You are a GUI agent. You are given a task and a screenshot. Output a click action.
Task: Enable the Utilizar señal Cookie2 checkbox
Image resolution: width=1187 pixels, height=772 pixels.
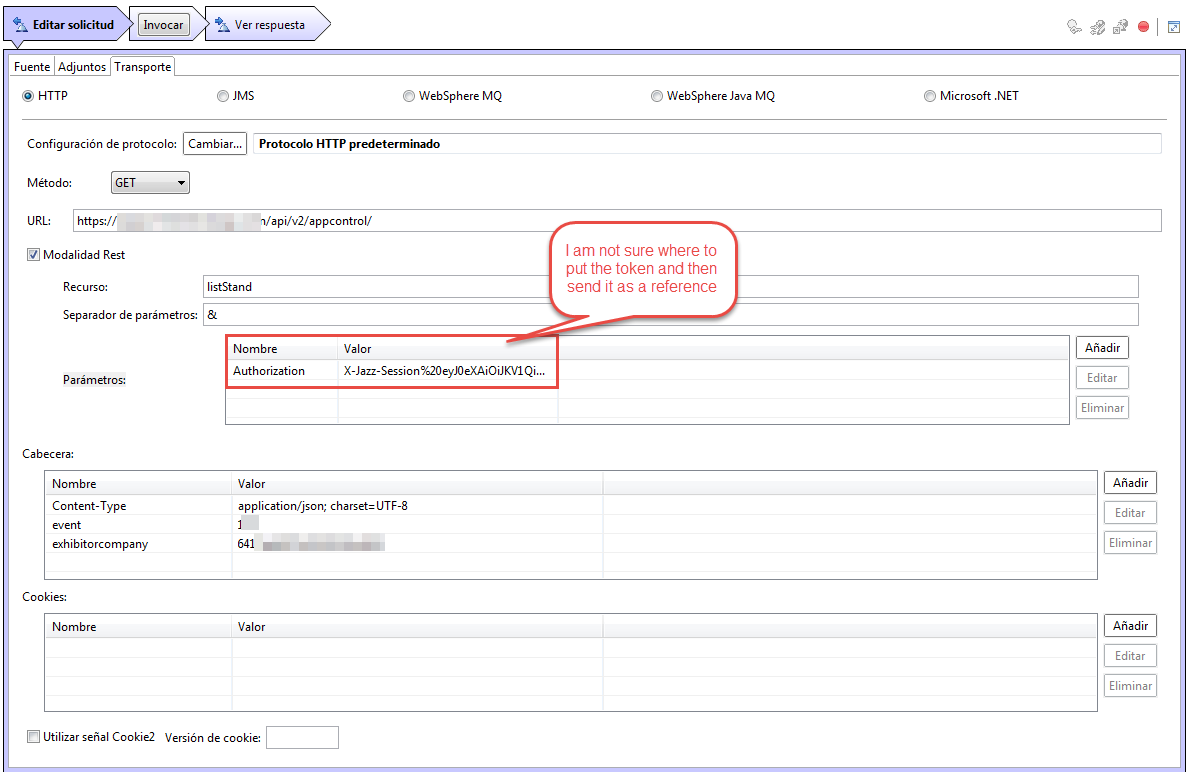coord(33,736)
